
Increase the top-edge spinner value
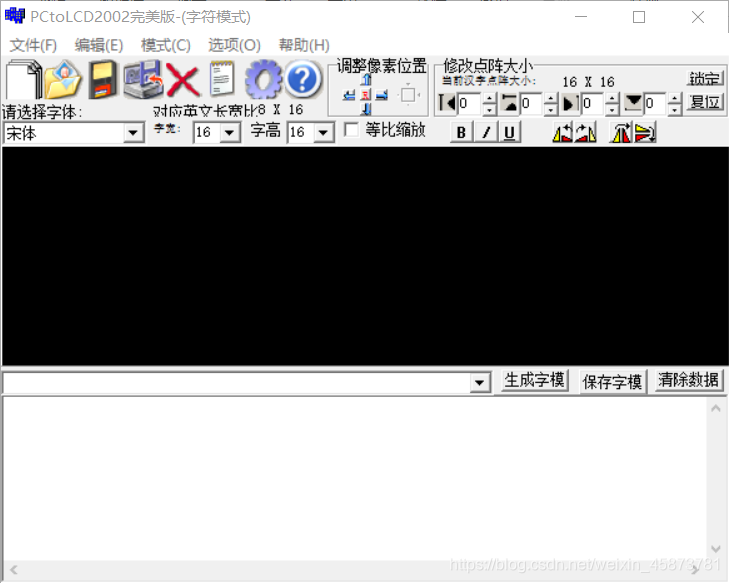551,98
